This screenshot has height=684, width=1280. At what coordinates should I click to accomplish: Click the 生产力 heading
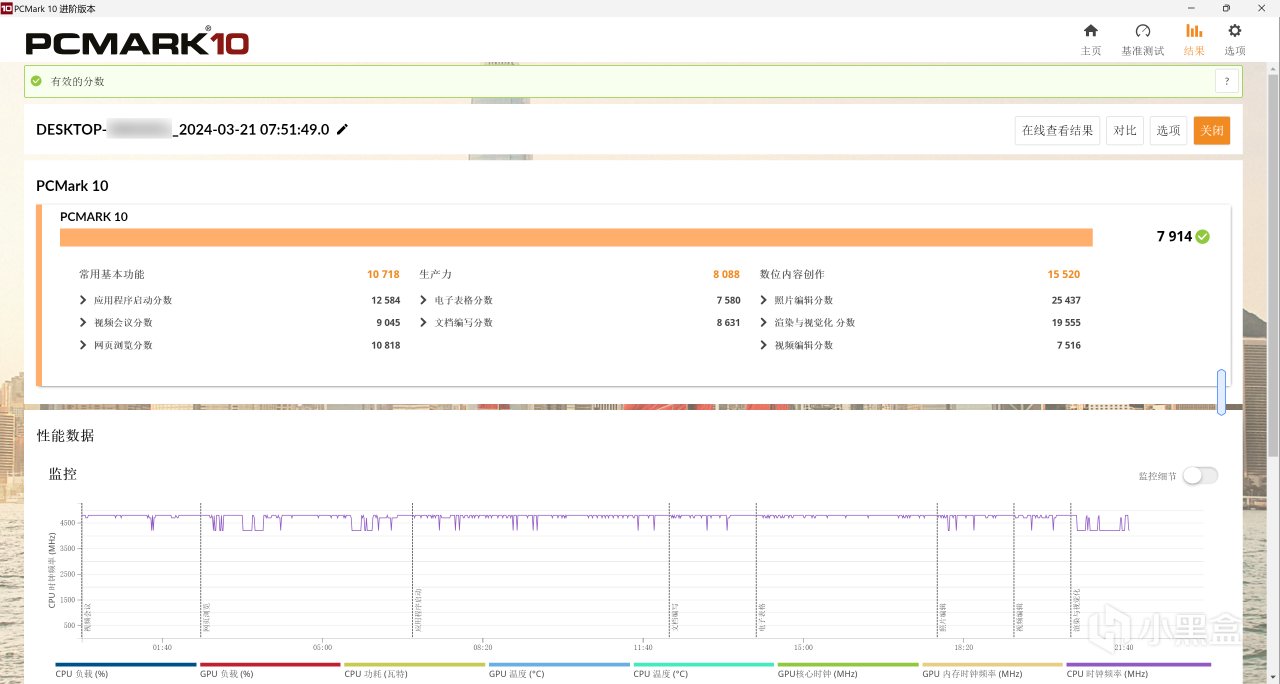click(x=436, y=274)
